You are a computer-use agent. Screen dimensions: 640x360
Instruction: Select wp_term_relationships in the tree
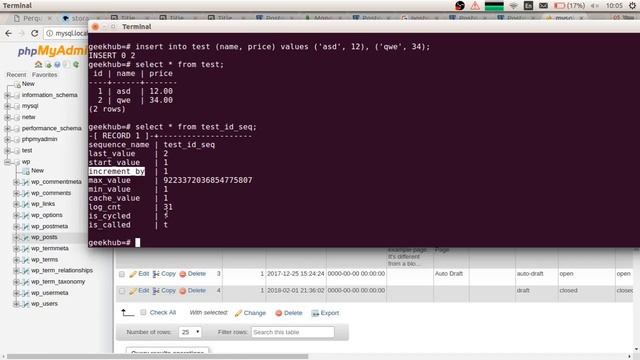[x=62, y=270]
